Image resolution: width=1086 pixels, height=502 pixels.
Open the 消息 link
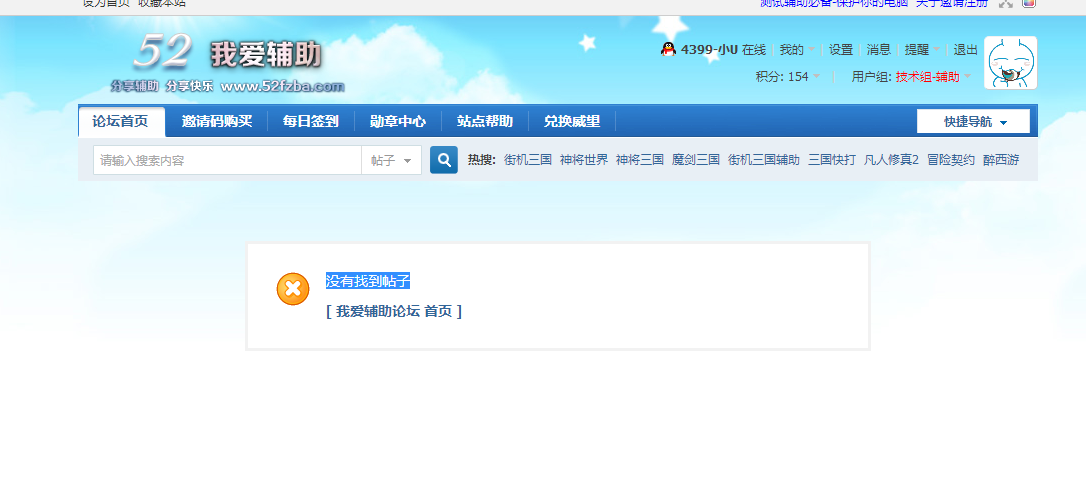coord(879,50)
